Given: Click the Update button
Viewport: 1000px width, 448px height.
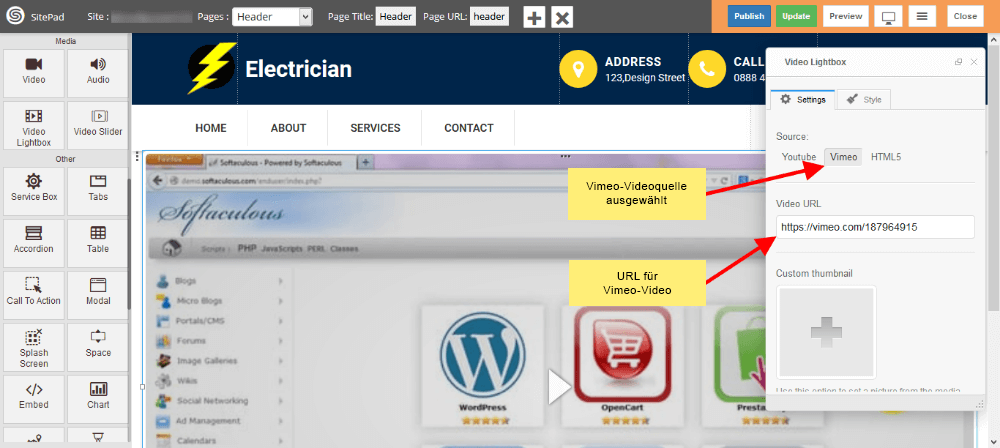Looking at the screenshot, I should click(x=796, y=17).
